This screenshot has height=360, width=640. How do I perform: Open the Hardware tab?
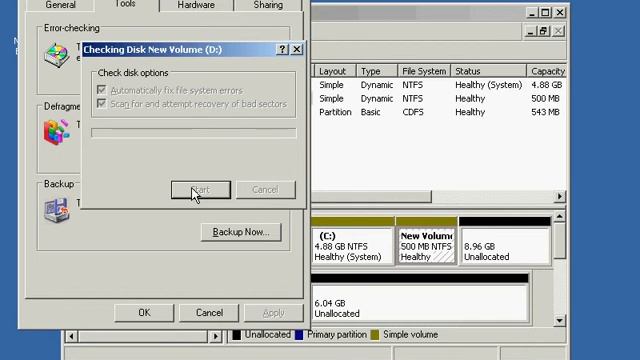(196, 5)
